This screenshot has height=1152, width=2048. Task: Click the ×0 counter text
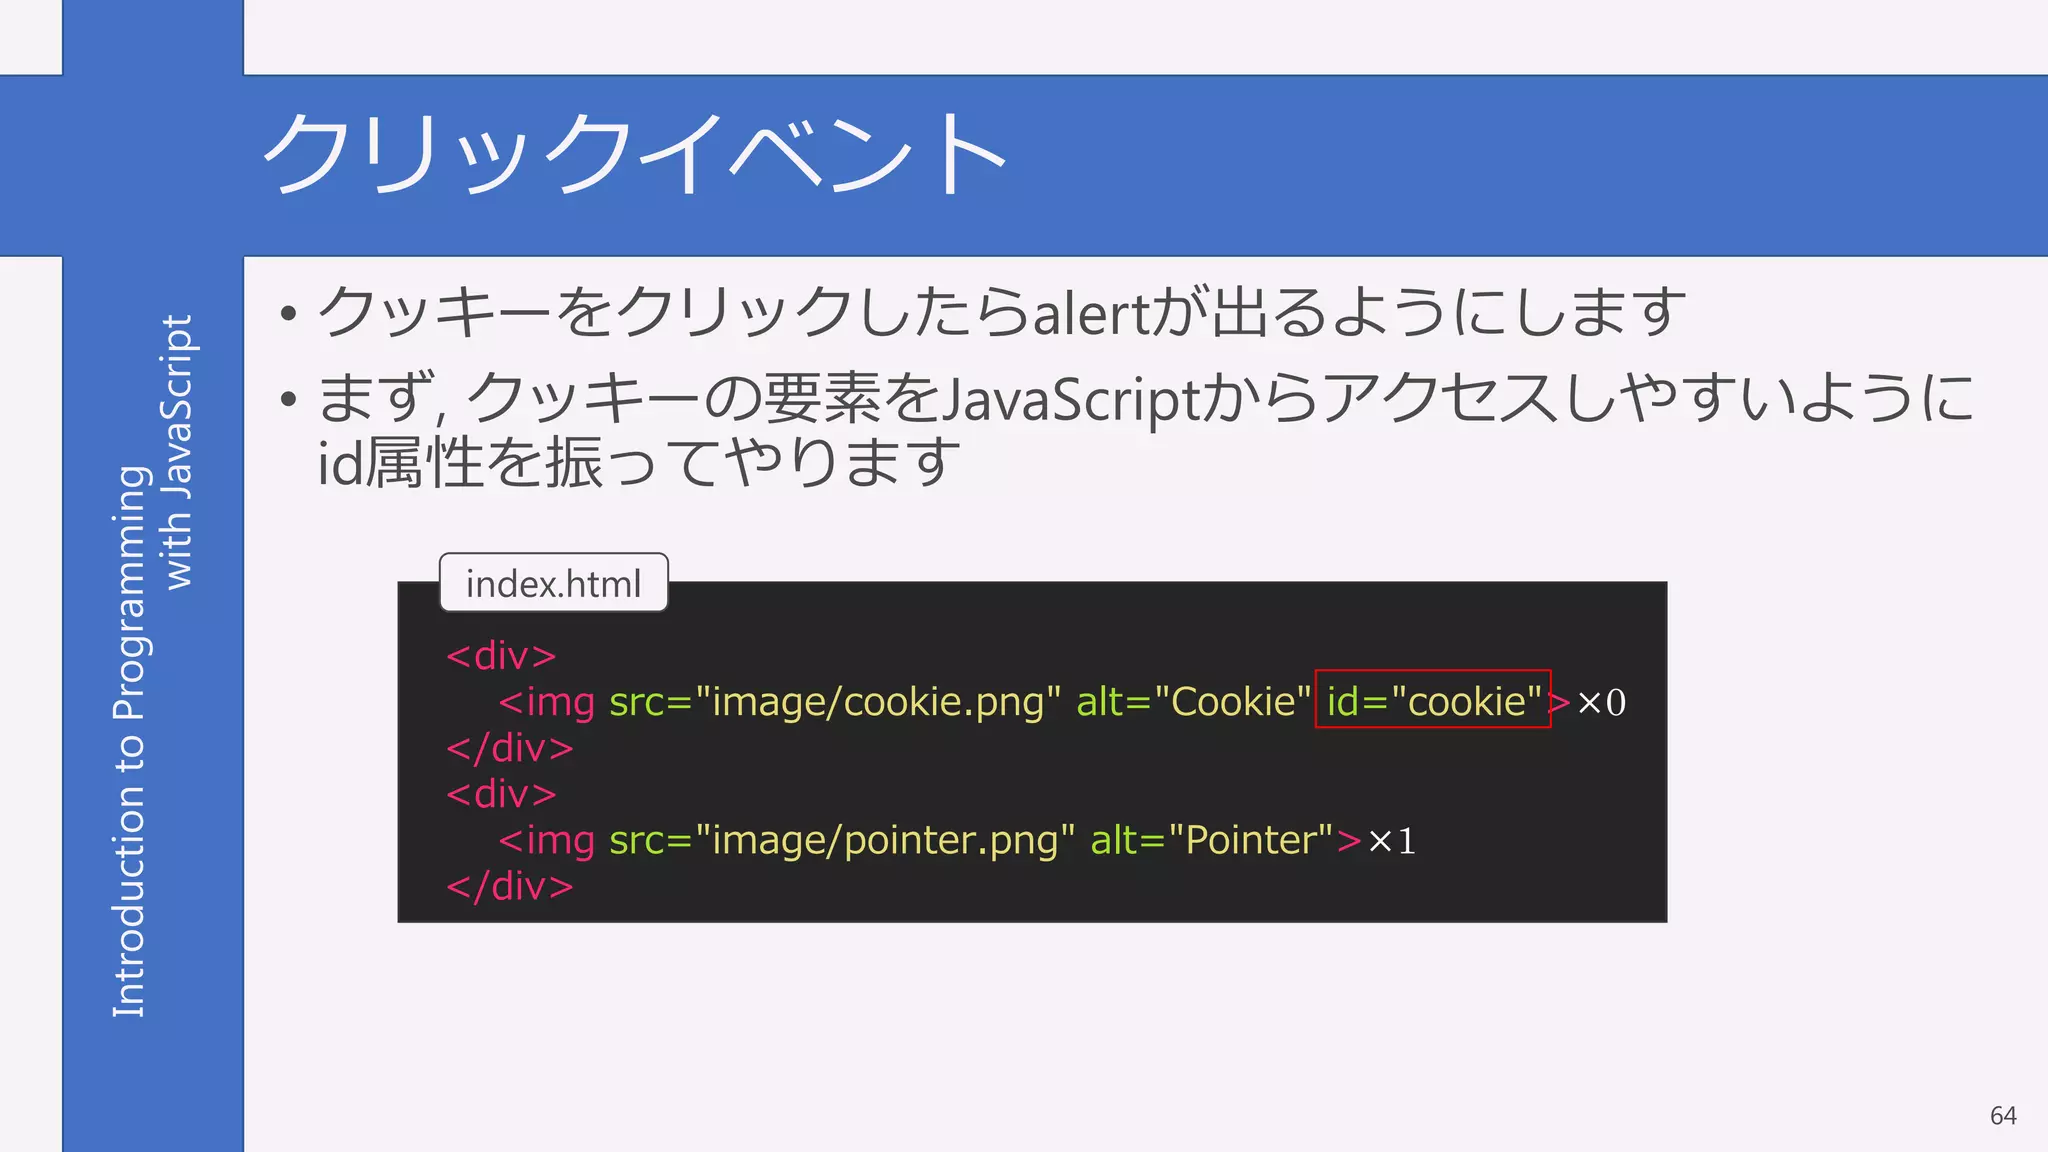tap(1601, 703)
